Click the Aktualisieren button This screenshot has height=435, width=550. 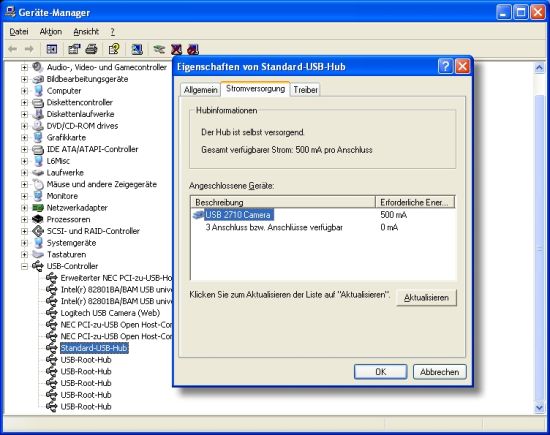pos(427,297)
